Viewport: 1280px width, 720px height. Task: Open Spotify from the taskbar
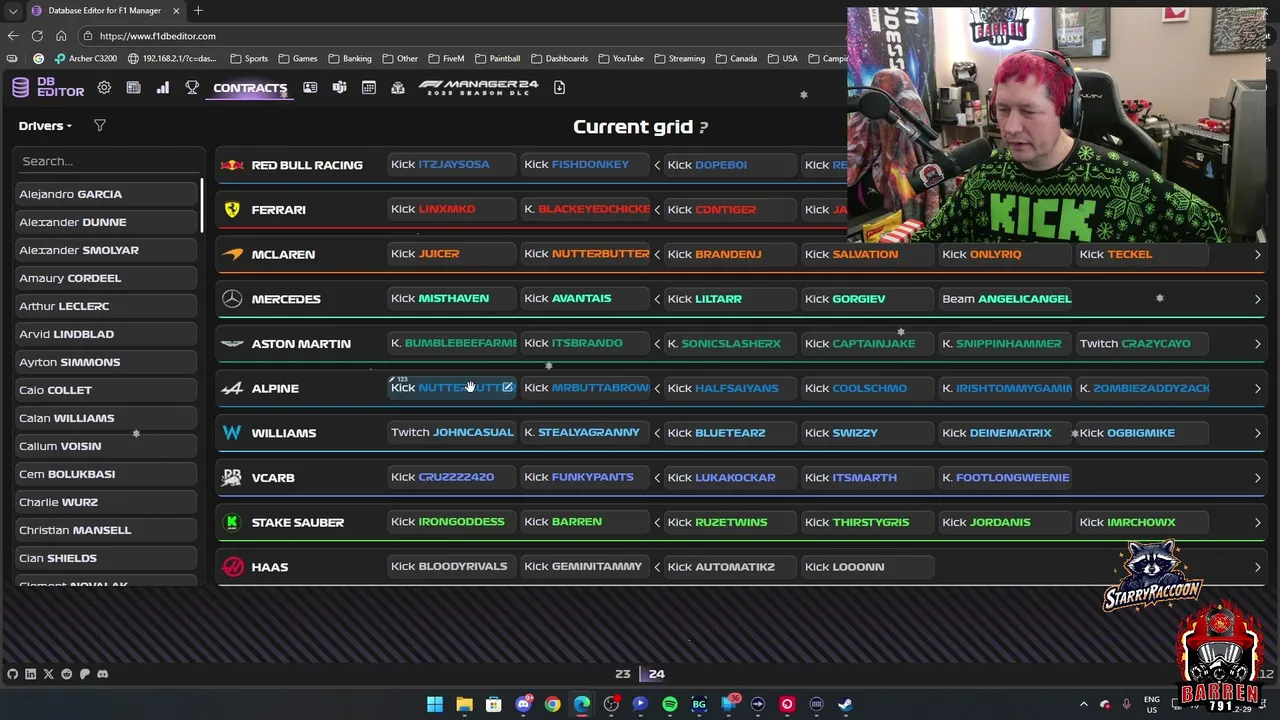(670, 704)
